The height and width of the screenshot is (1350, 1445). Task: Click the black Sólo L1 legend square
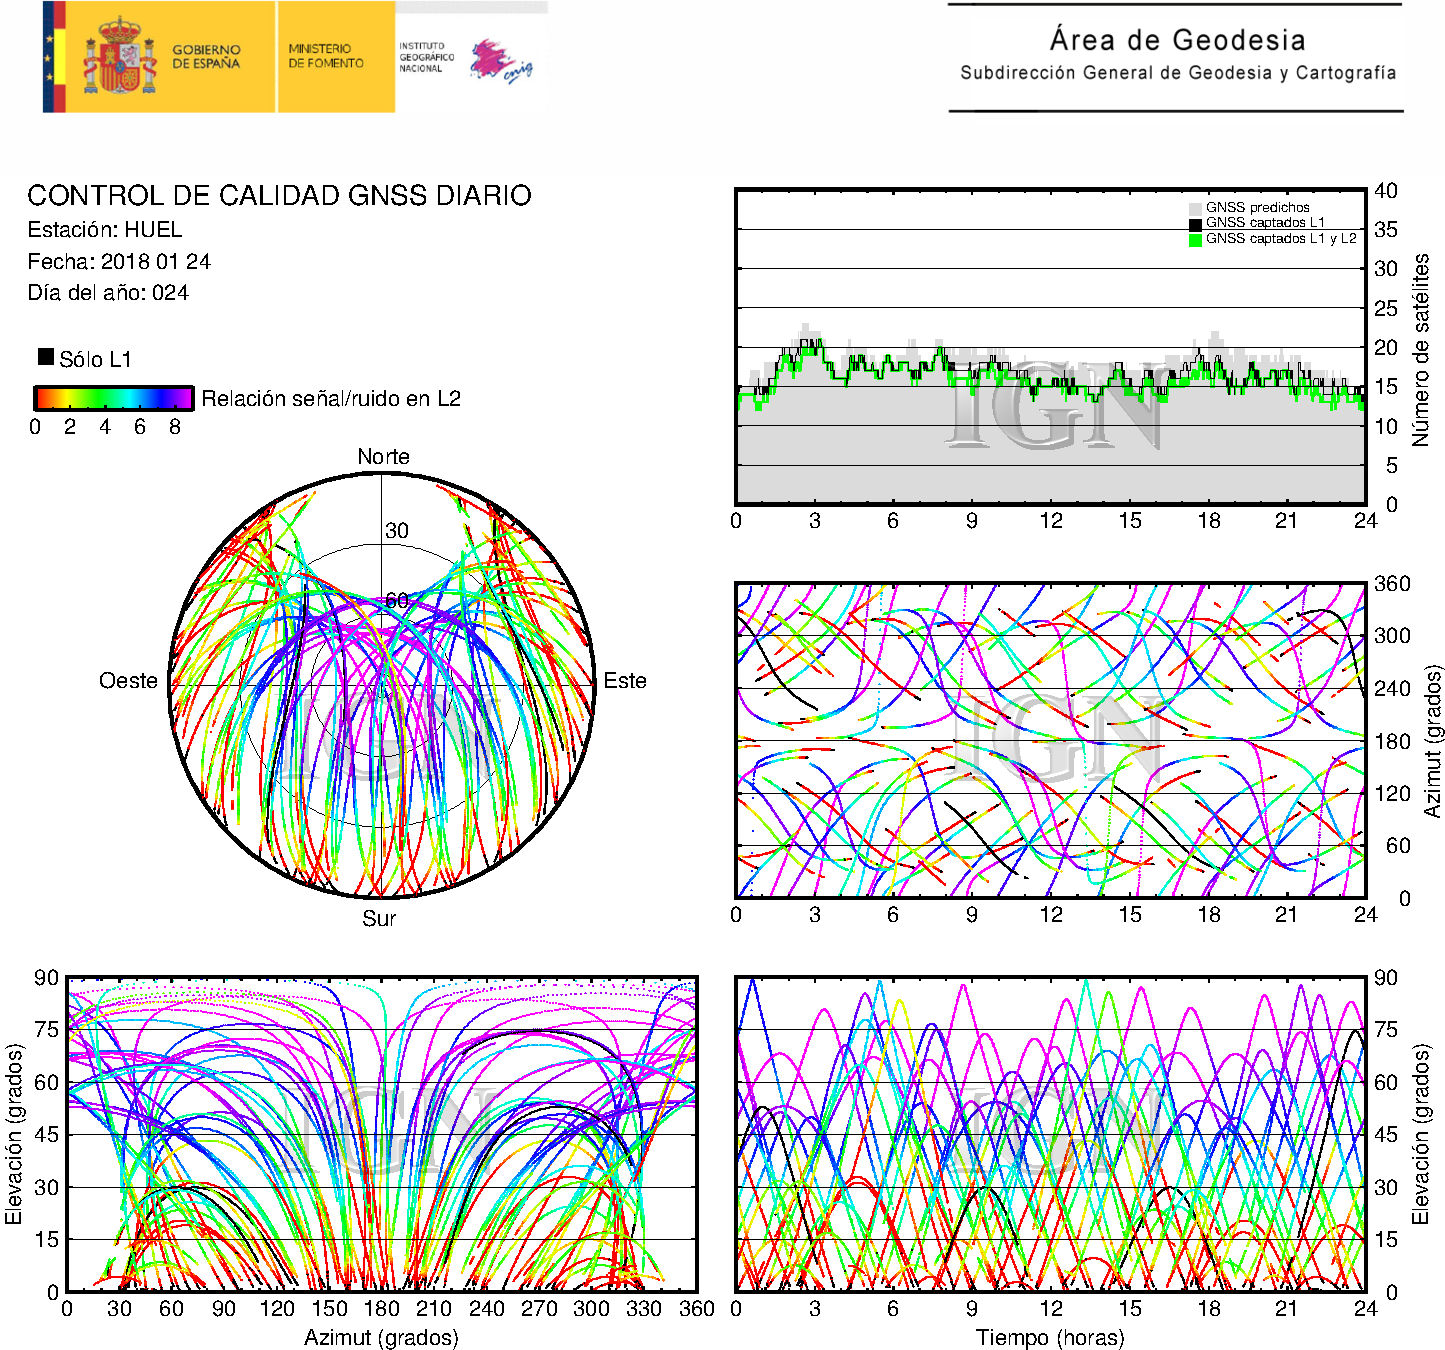46,357
